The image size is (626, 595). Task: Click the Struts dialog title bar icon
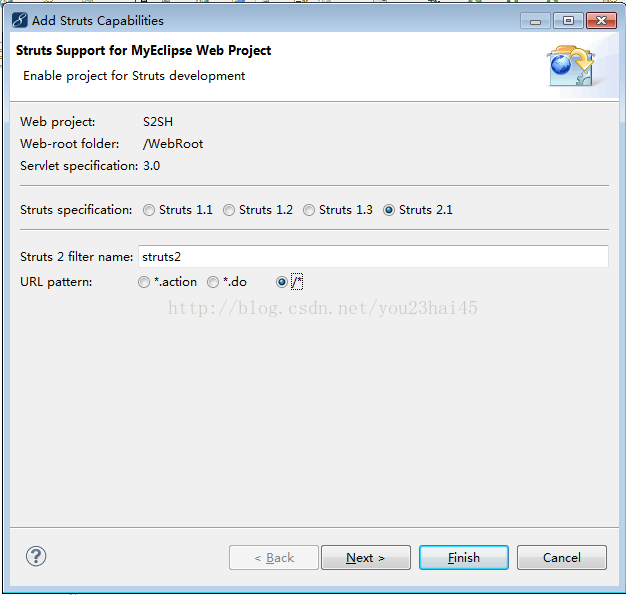pyautogui.click(x=20, y=20)
